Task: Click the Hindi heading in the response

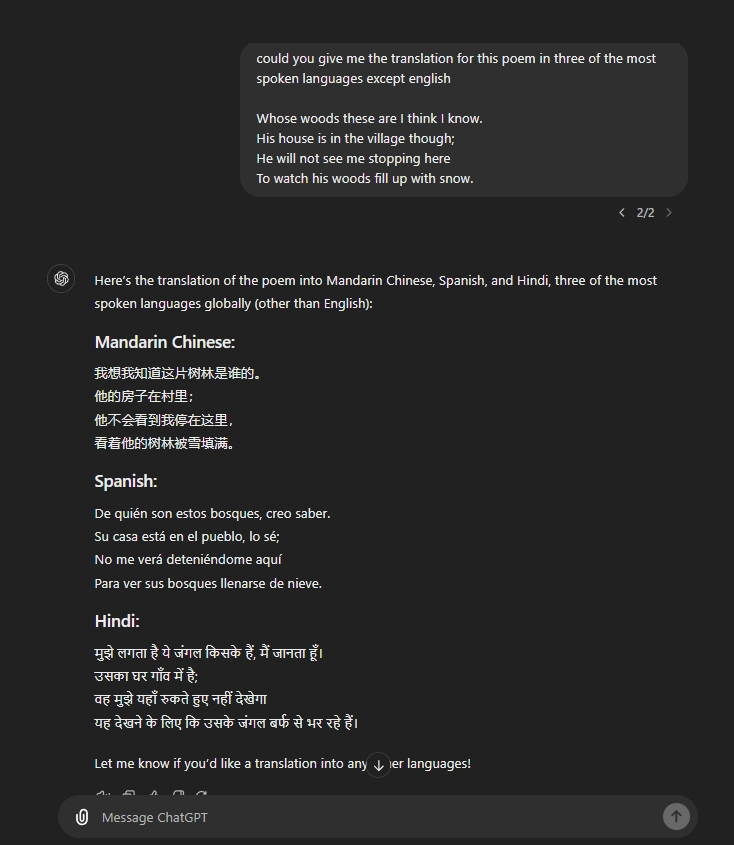Action: [116, 620]
